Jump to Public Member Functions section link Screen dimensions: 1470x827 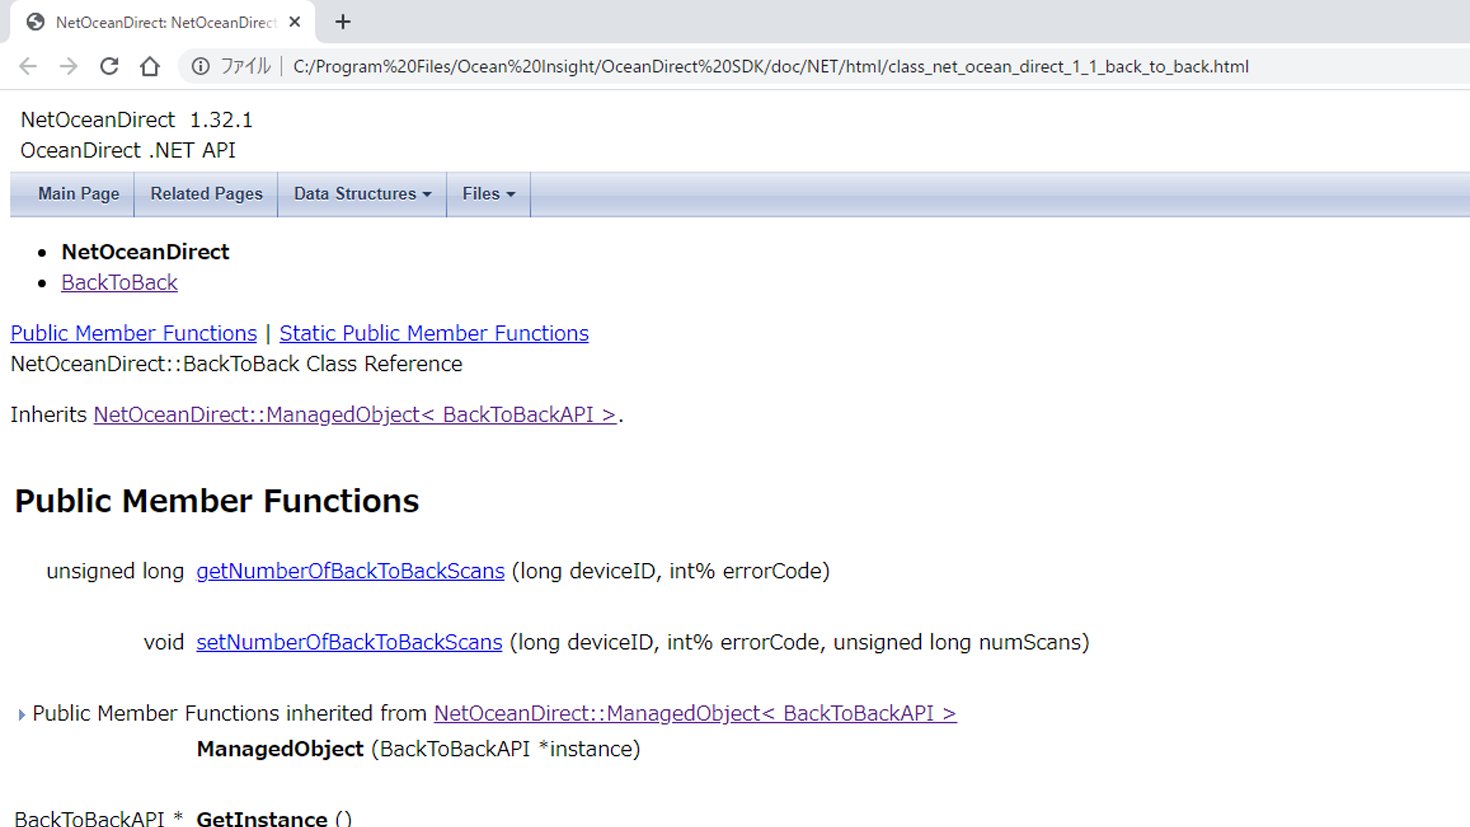tap(133, 333)
